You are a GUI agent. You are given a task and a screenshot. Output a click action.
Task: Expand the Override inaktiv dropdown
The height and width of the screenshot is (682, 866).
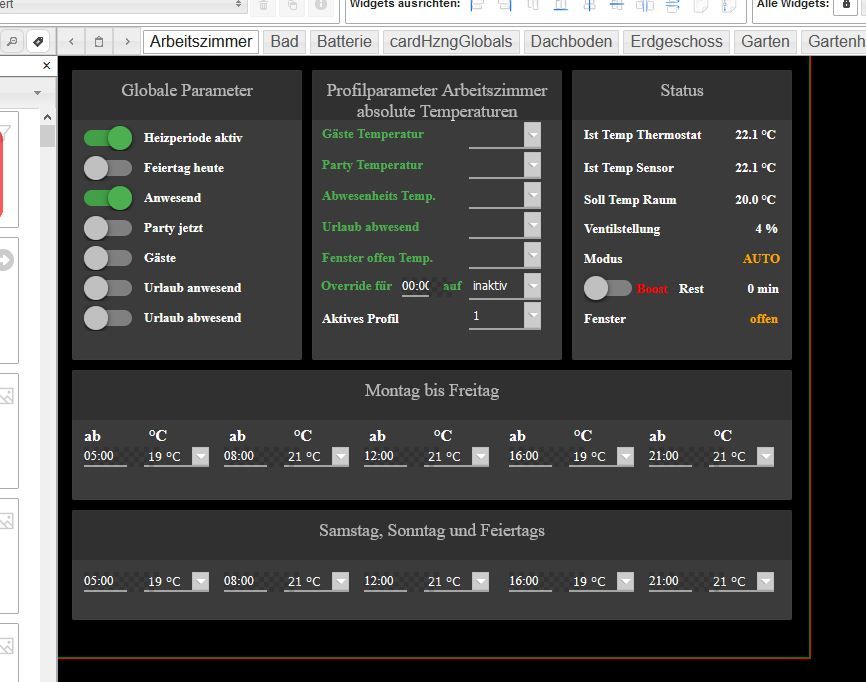click(x=532, y=286)
